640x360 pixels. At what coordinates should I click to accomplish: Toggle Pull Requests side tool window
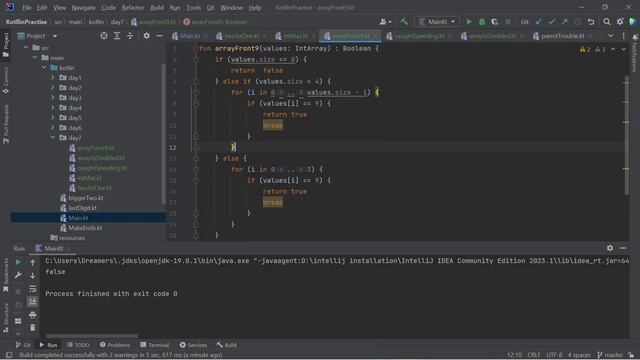tap(6, 124)
